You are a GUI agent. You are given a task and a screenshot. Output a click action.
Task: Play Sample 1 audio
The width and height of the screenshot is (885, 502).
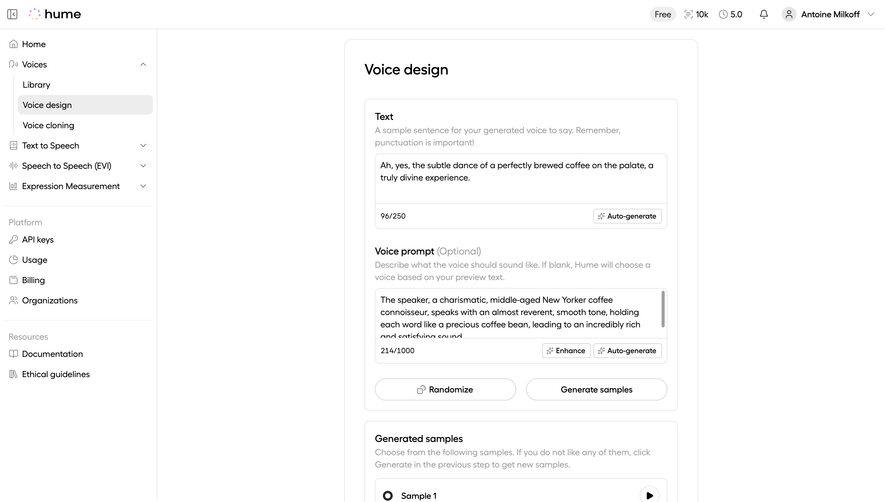point(650,495)
